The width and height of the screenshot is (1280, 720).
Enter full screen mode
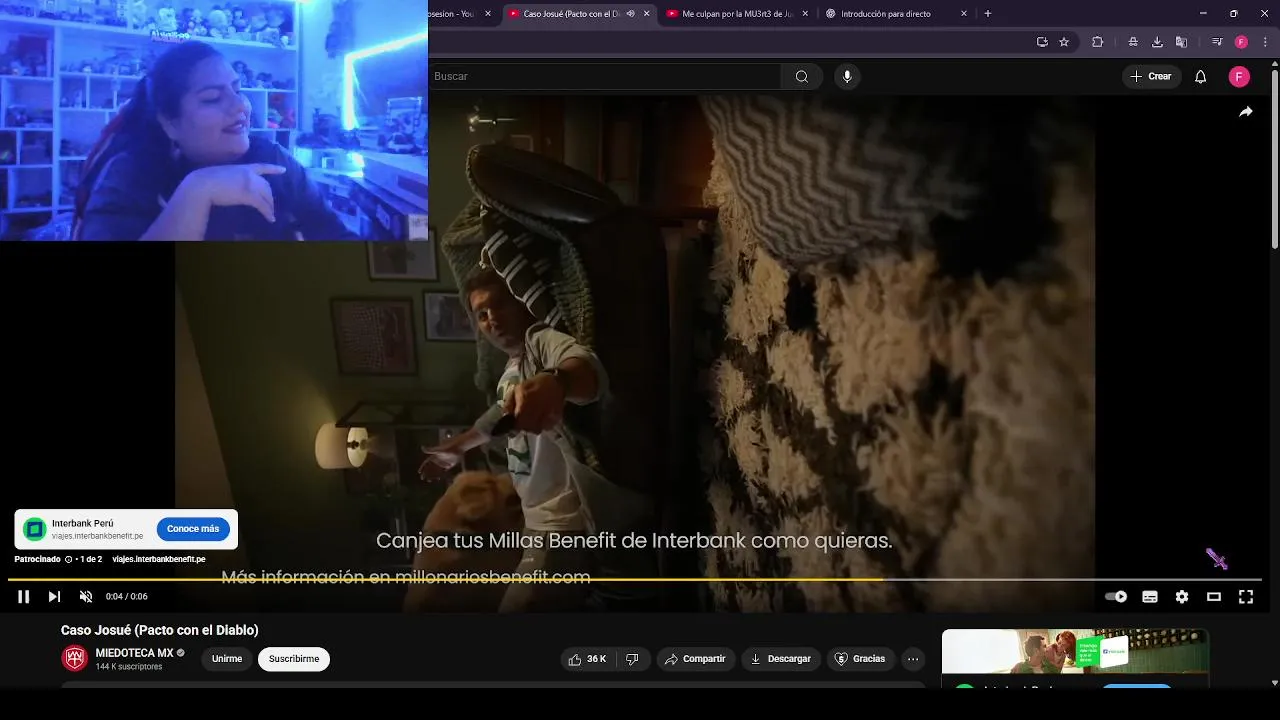click(x=1246, y=597)
